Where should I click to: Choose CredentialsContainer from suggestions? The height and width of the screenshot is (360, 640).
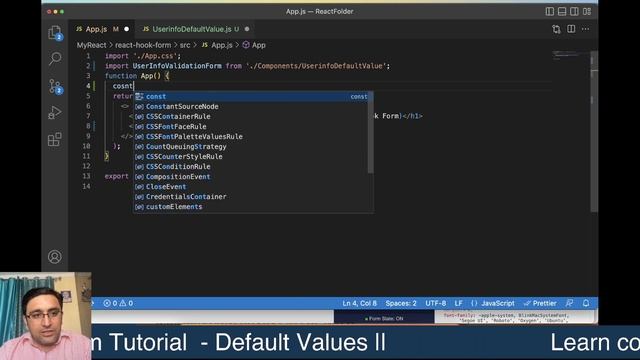point(251,196)
